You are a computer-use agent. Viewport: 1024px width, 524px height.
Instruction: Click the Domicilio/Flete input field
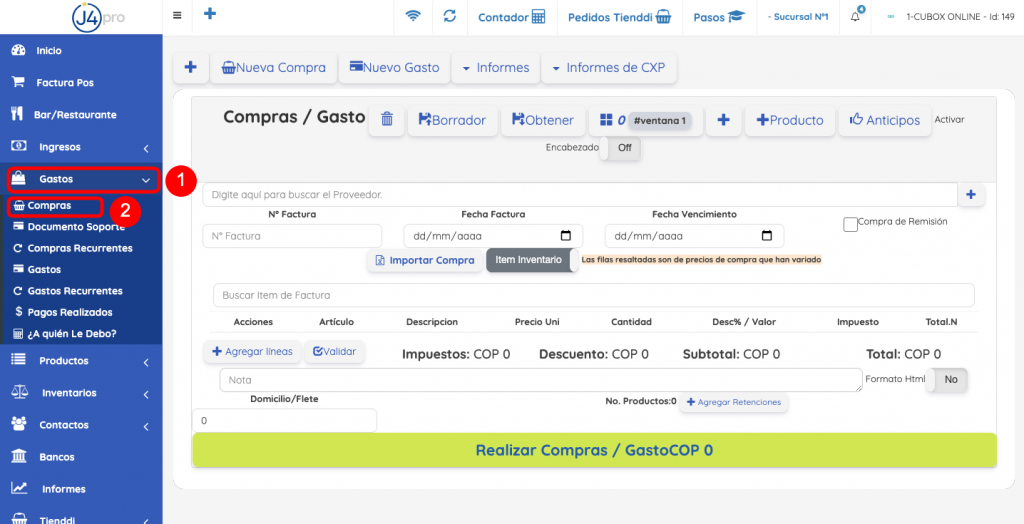(x=284, y=421)
